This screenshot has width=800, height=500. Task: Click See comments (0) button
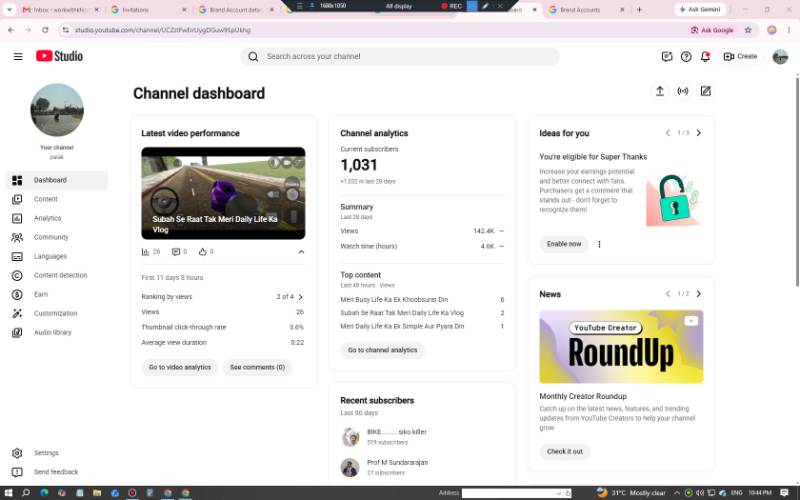tap(257, 367)
